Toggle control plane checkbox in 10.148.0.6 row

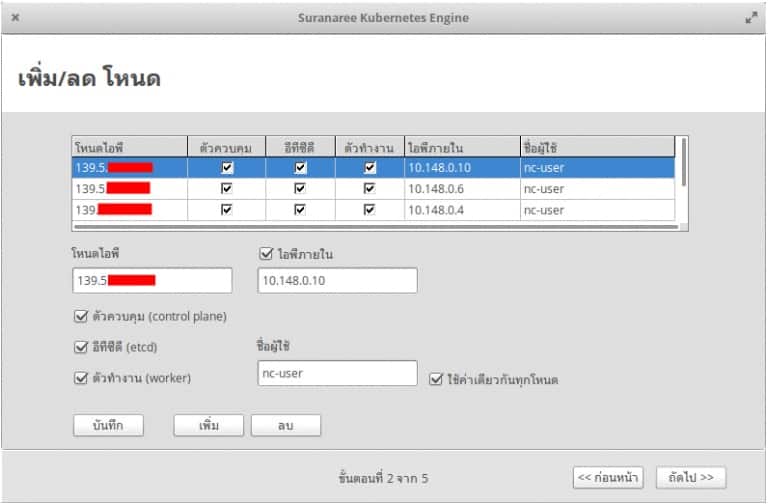point(227,189)
